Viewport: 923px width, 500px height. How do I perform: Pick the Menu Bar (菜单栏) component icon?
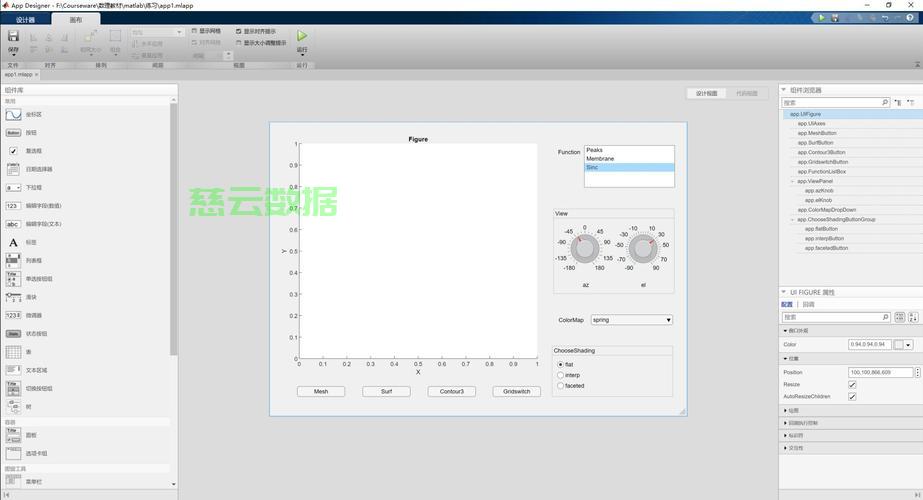click(x=14, y=481)
